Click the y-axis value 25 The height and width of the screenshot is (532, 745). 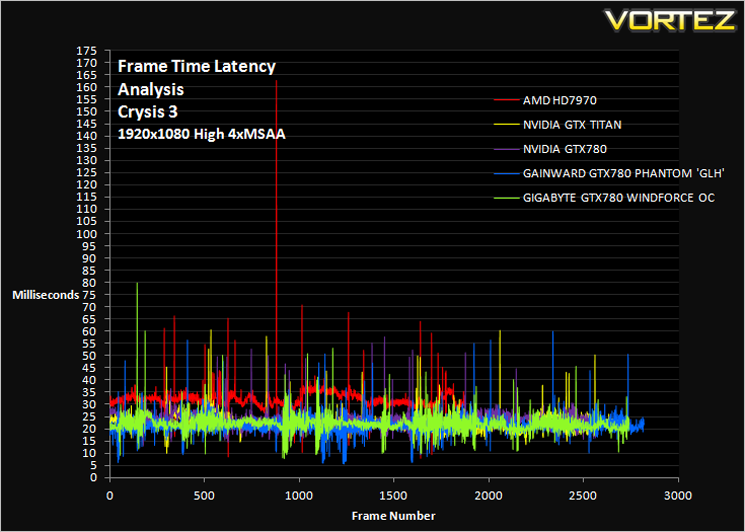[90, 417]
